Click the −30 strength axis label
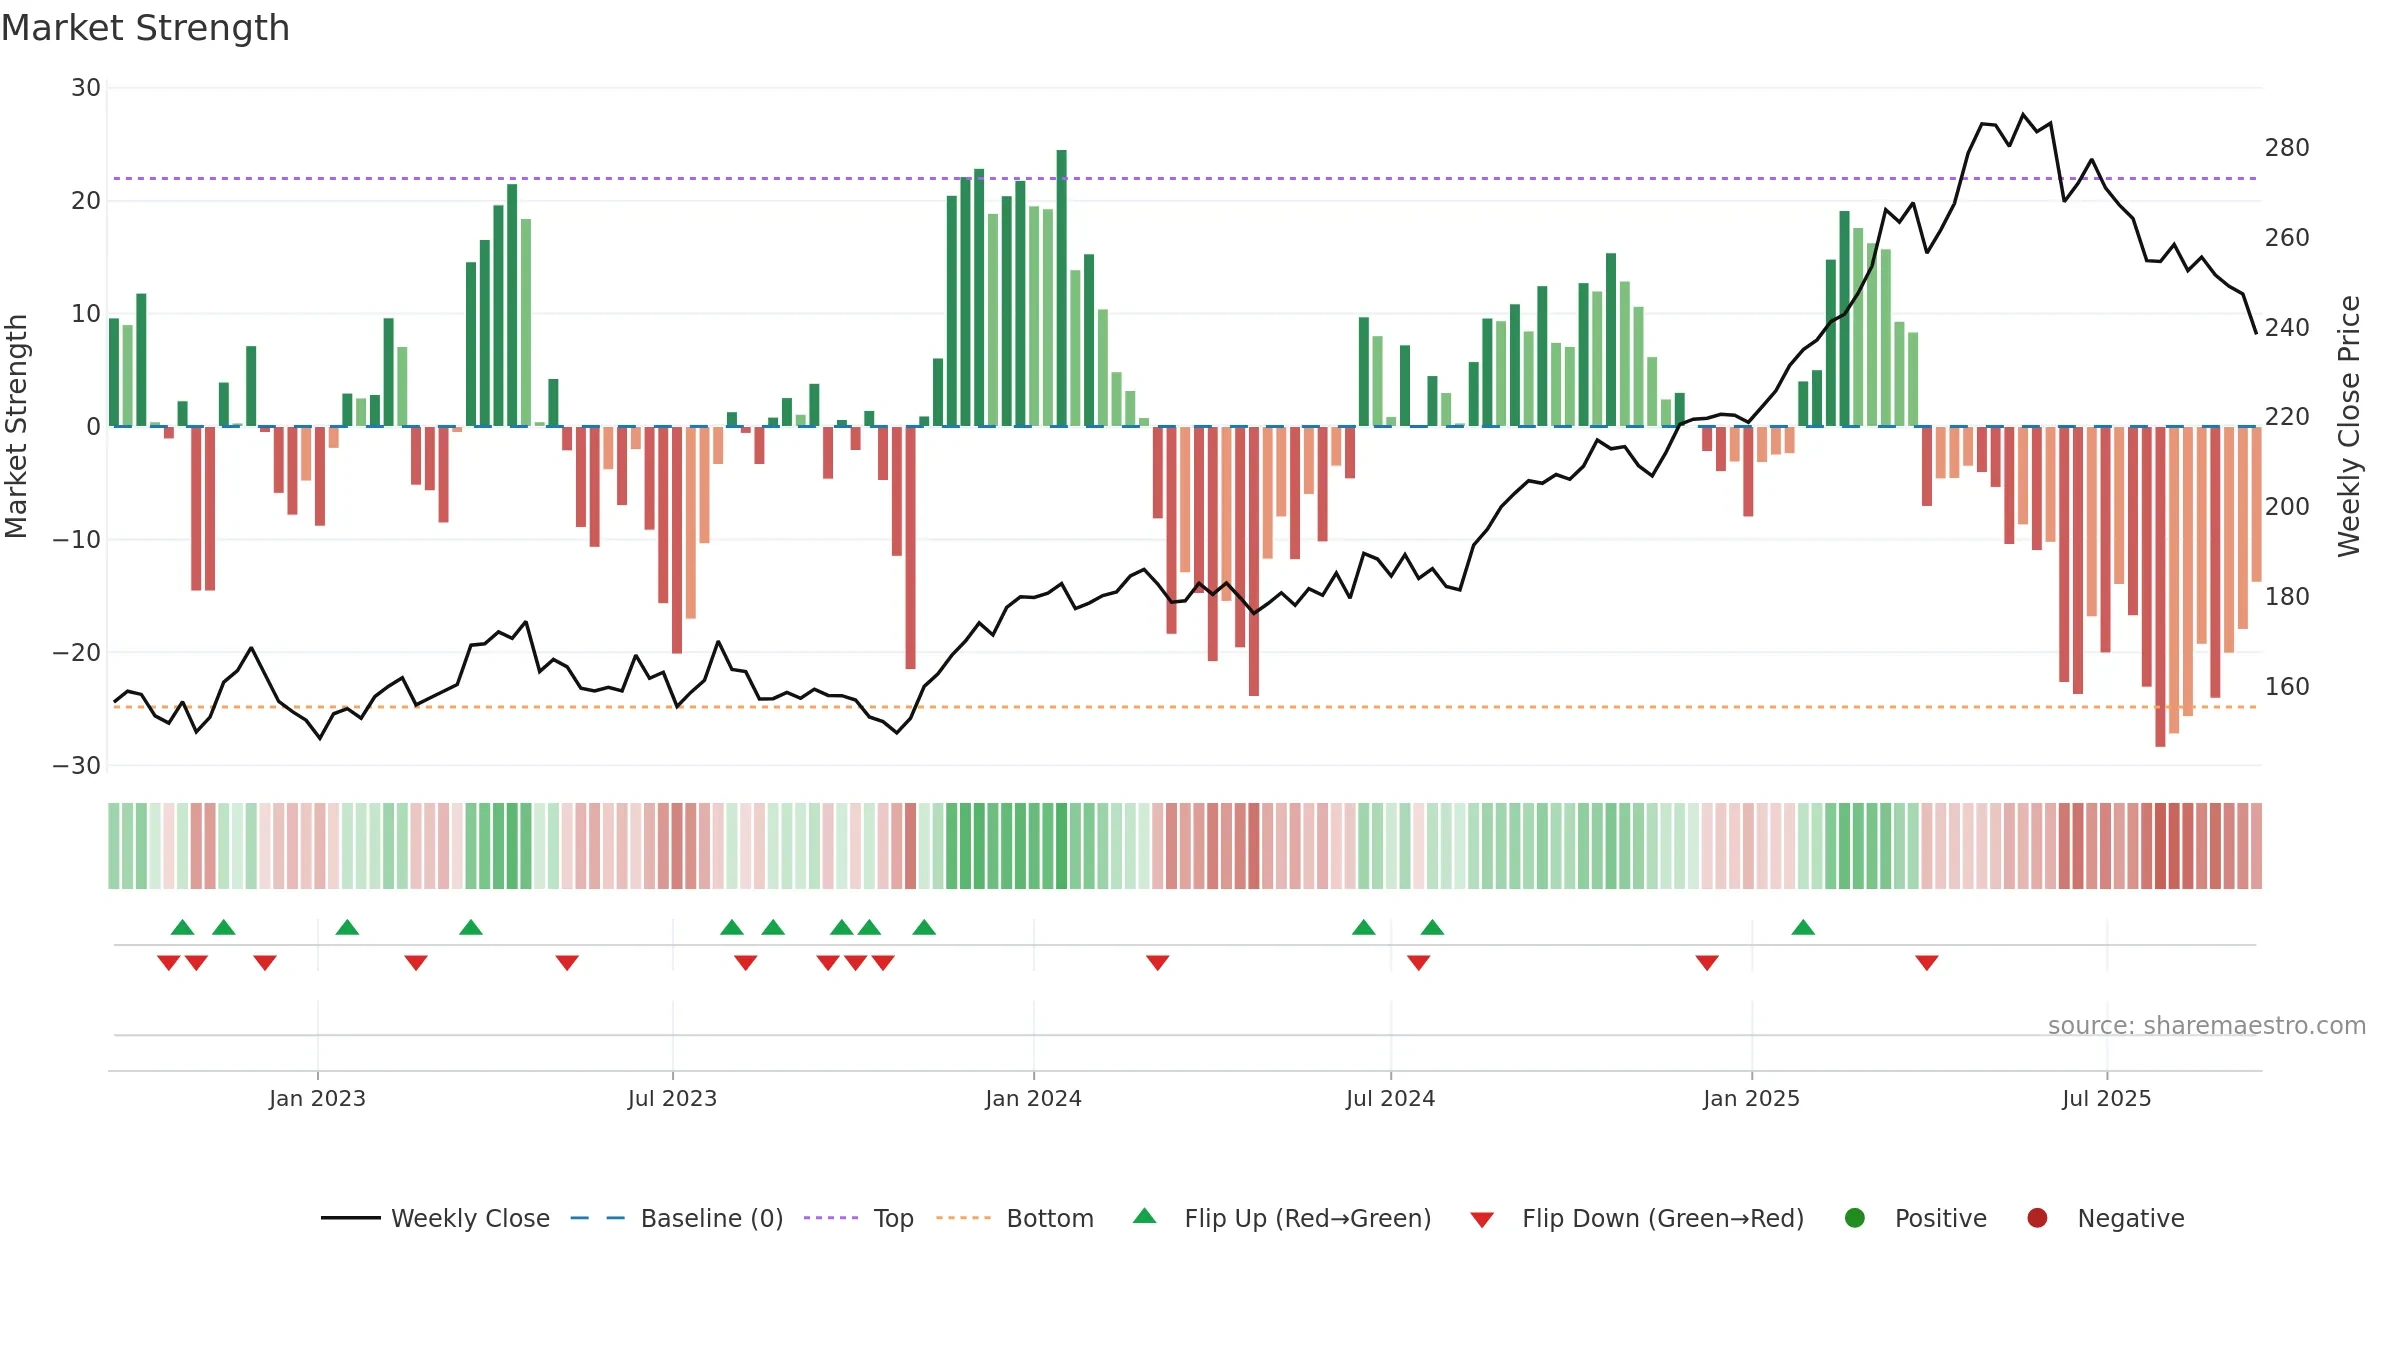 pyautogui.click(x=77, y=766)
